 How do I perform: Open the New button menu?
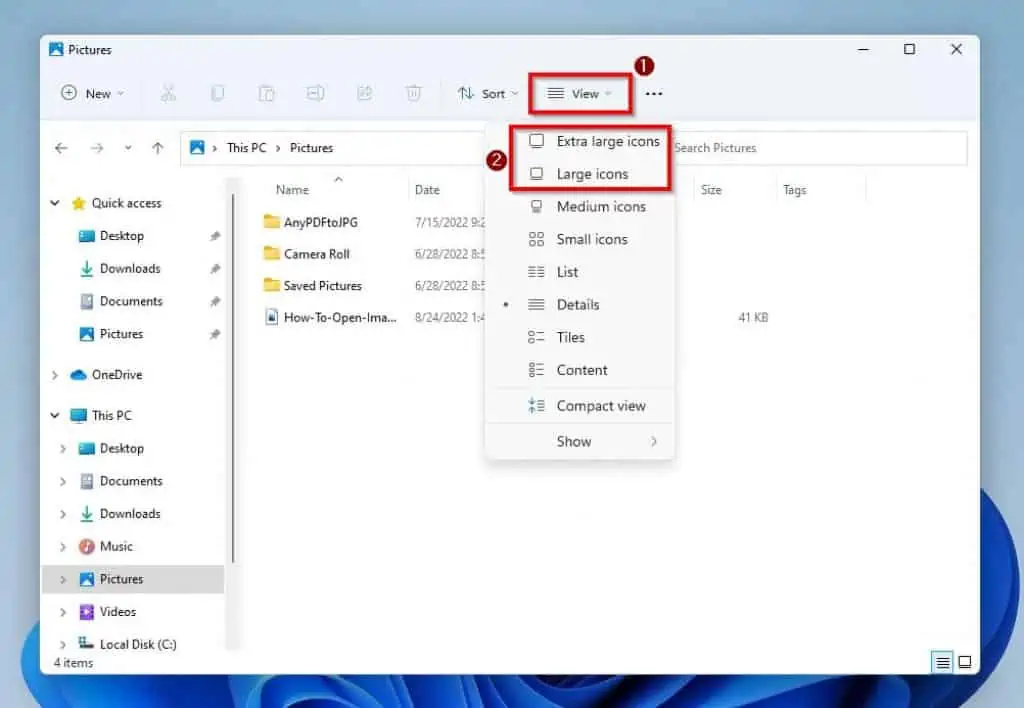tap(91, 93)
